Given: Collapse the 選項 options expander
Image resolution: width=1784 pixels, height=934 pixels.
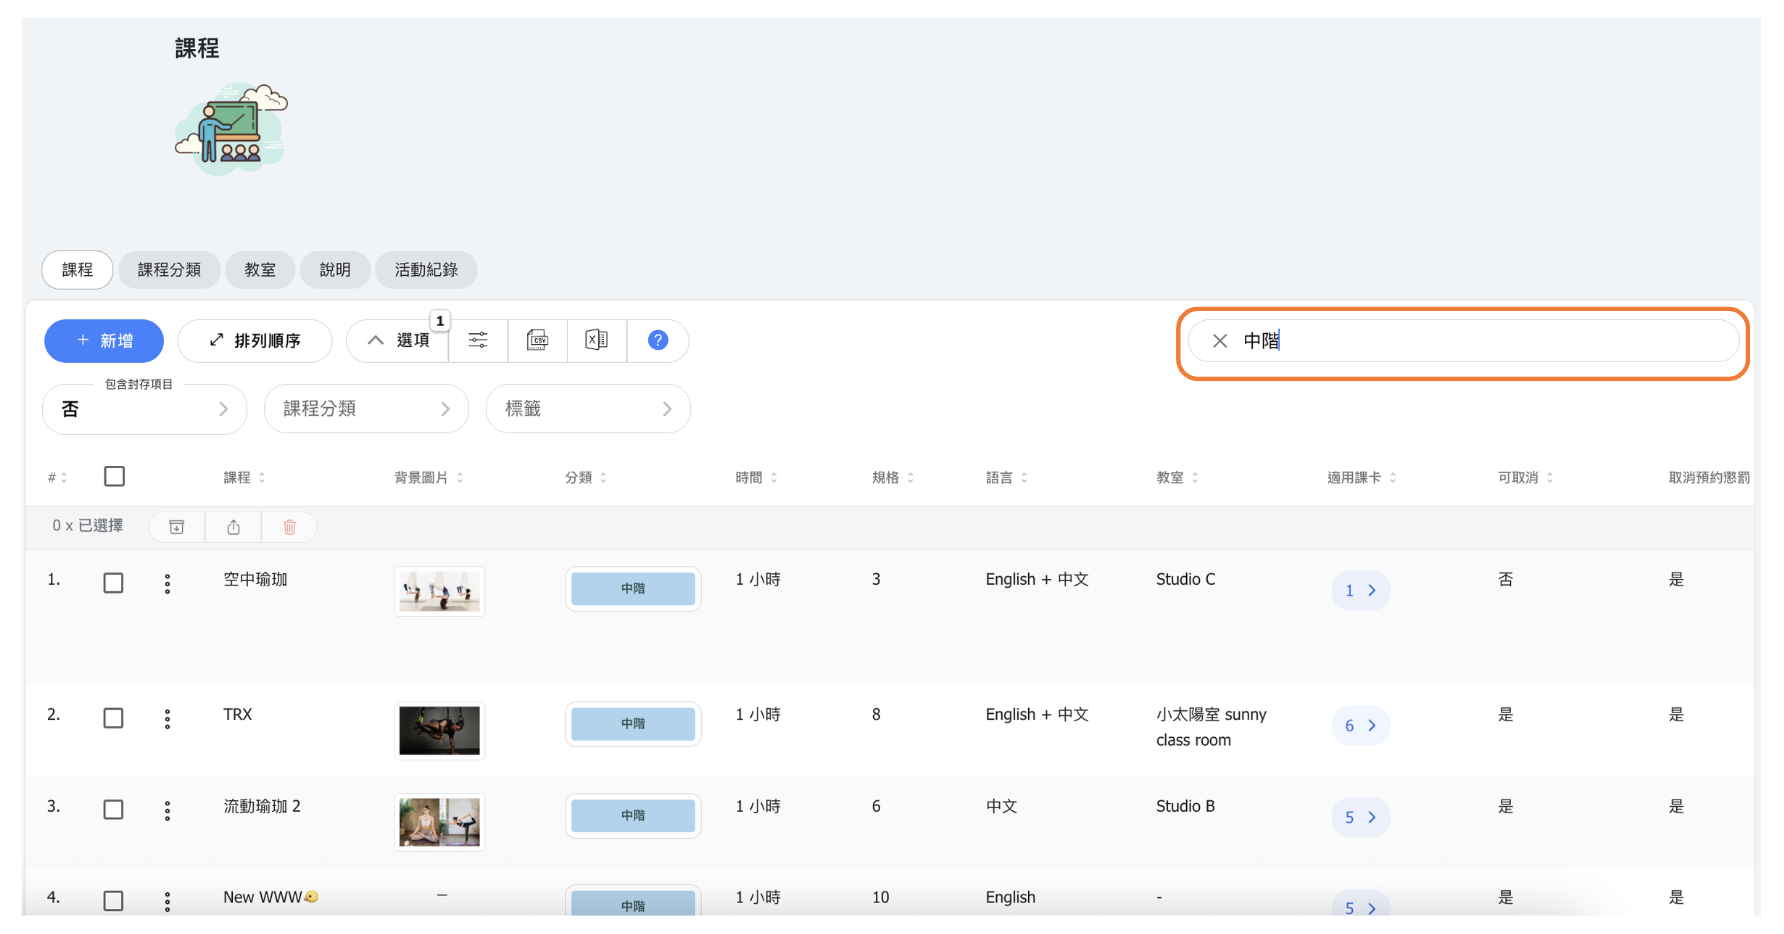Looking at the screenshot, I should click(398, 341).
